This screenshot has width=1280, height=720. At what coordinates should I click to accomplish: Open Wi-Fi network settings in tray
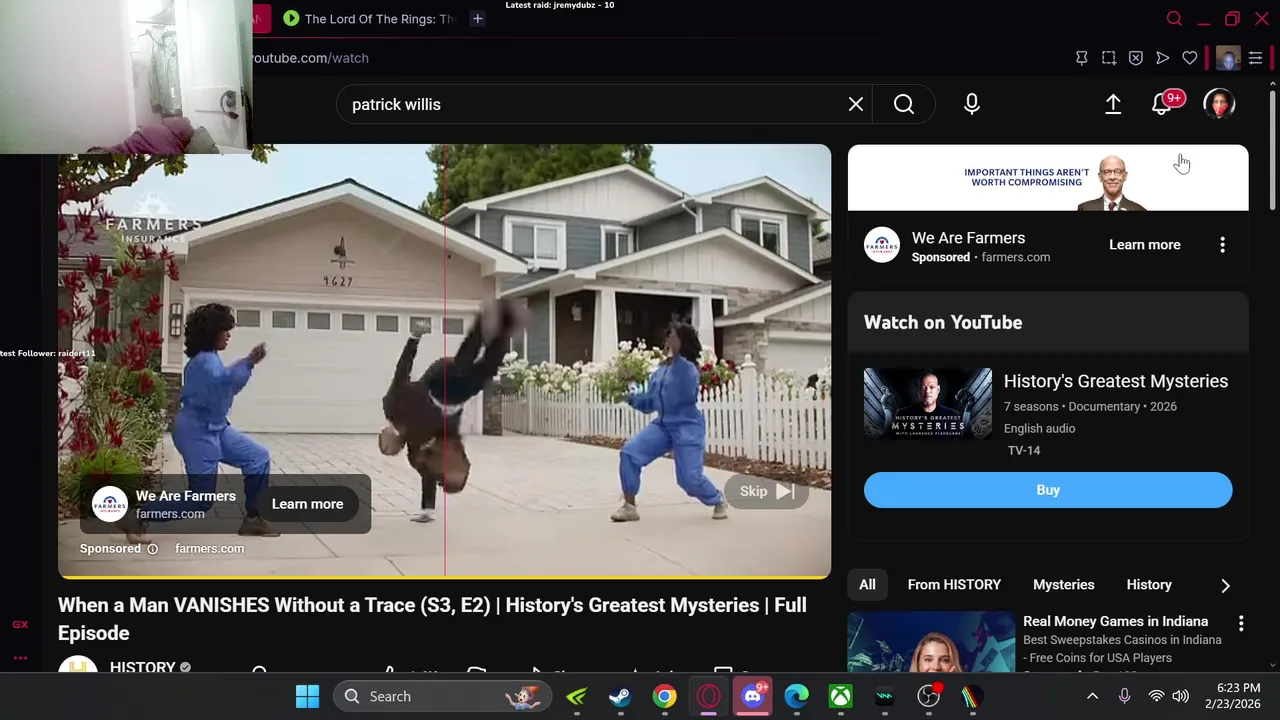coord(1156,696)
